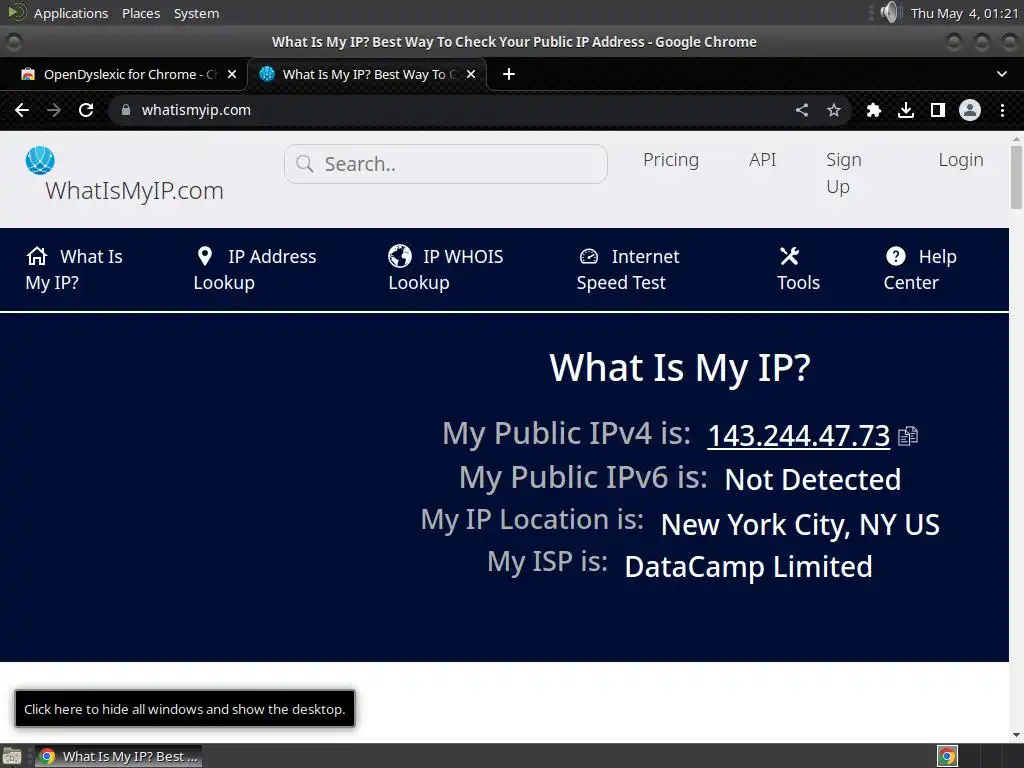The height and width of the screenshot is (768, 1024).
Task: Click the DataCamp Limited ISP text
Action: point(748,567)
